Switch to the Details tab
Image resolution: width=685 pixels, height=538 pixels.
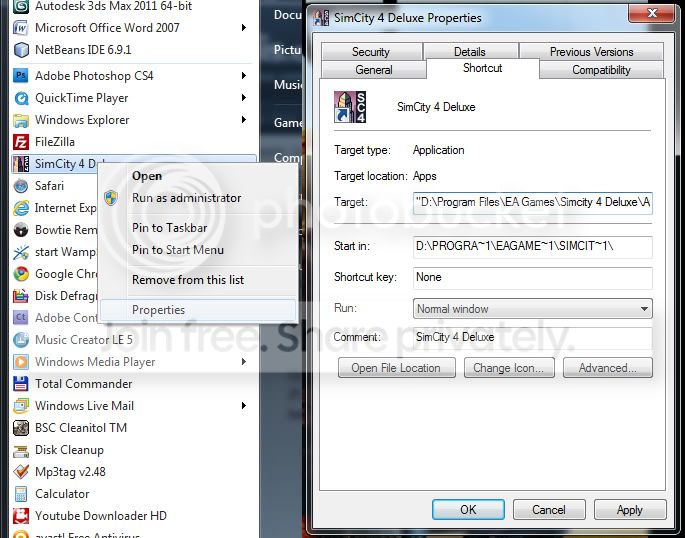pos(470,52)
